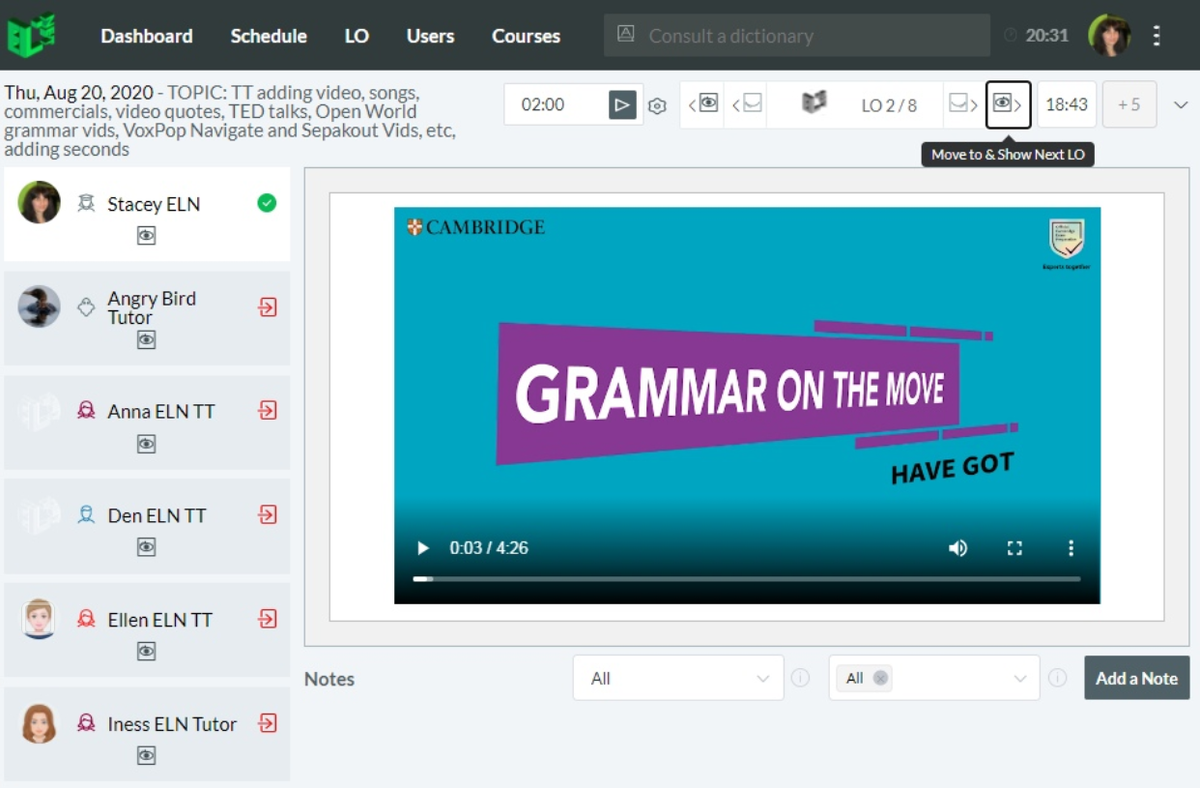
Task: Click the Ellen ELN TT participant name
Action: (x=160, y=620)
